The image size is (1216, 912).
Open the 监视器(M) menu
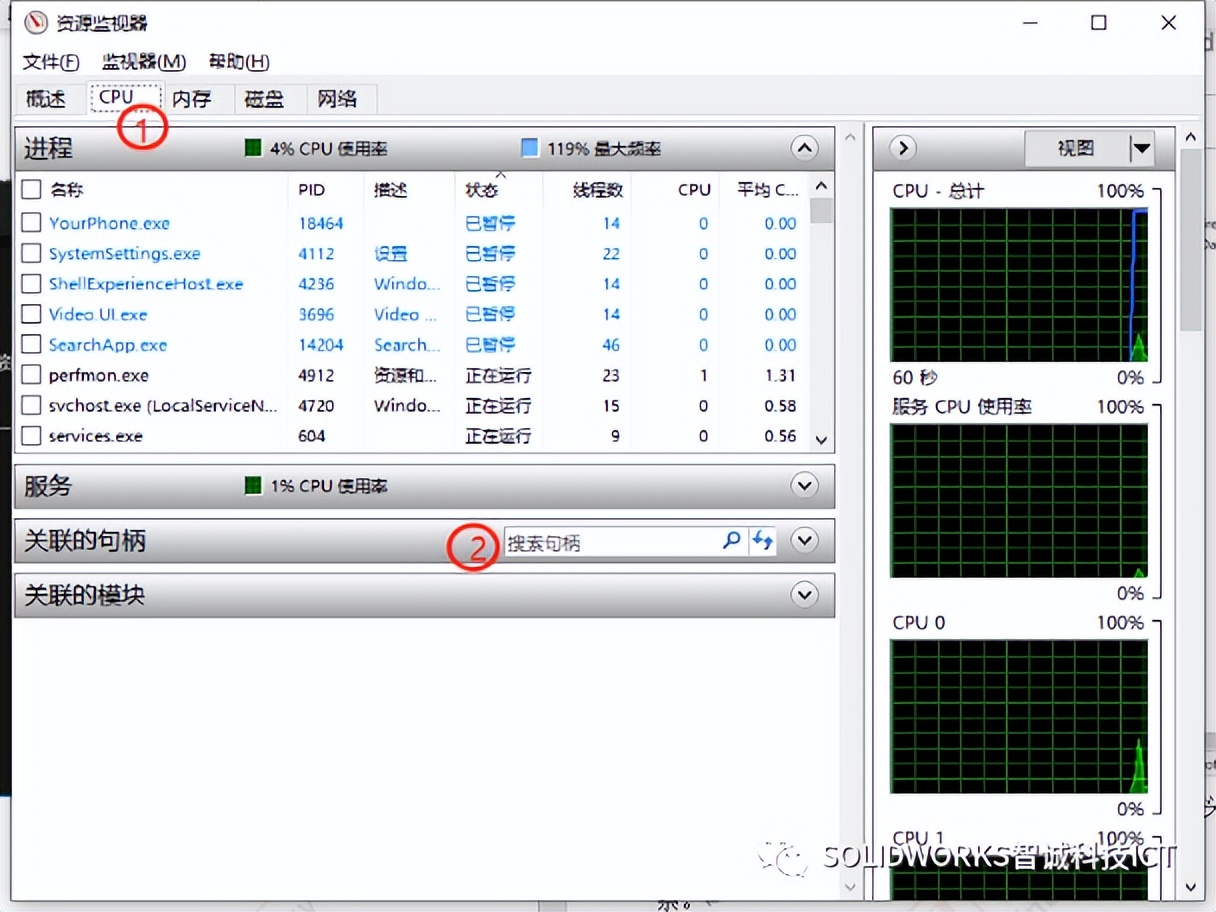[x=144, y=62]
